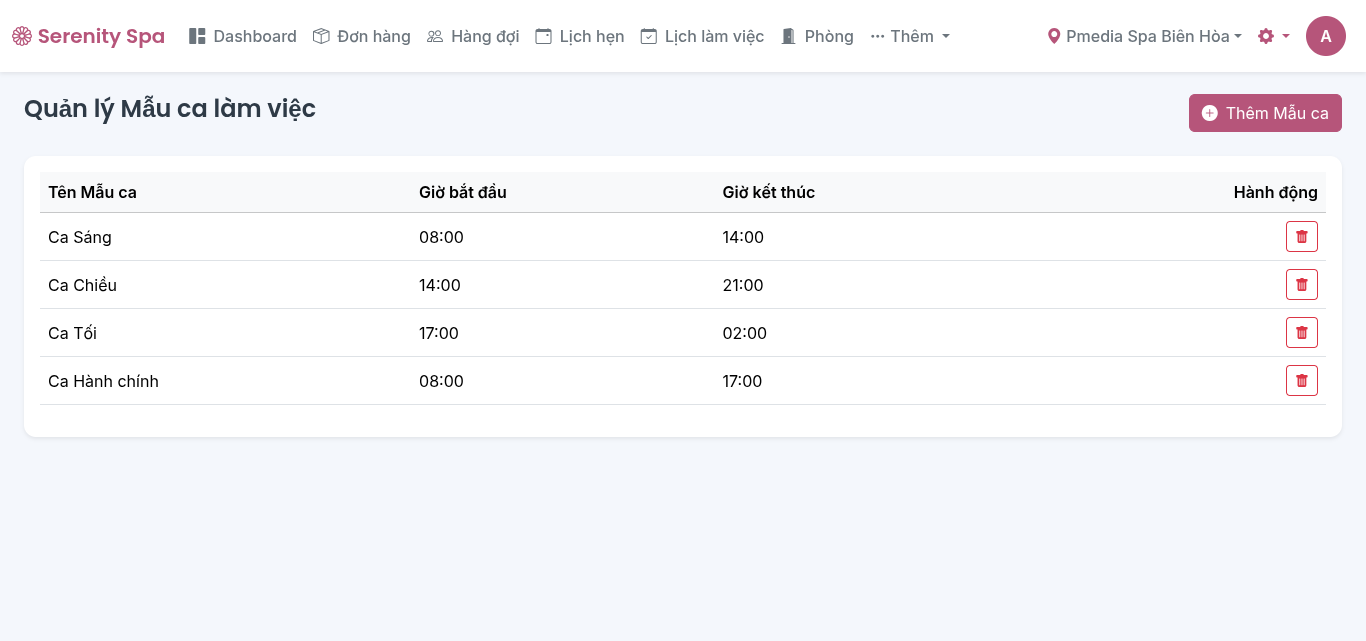
Task: Open the Đơn hàng page
Action: pos(362,36)
